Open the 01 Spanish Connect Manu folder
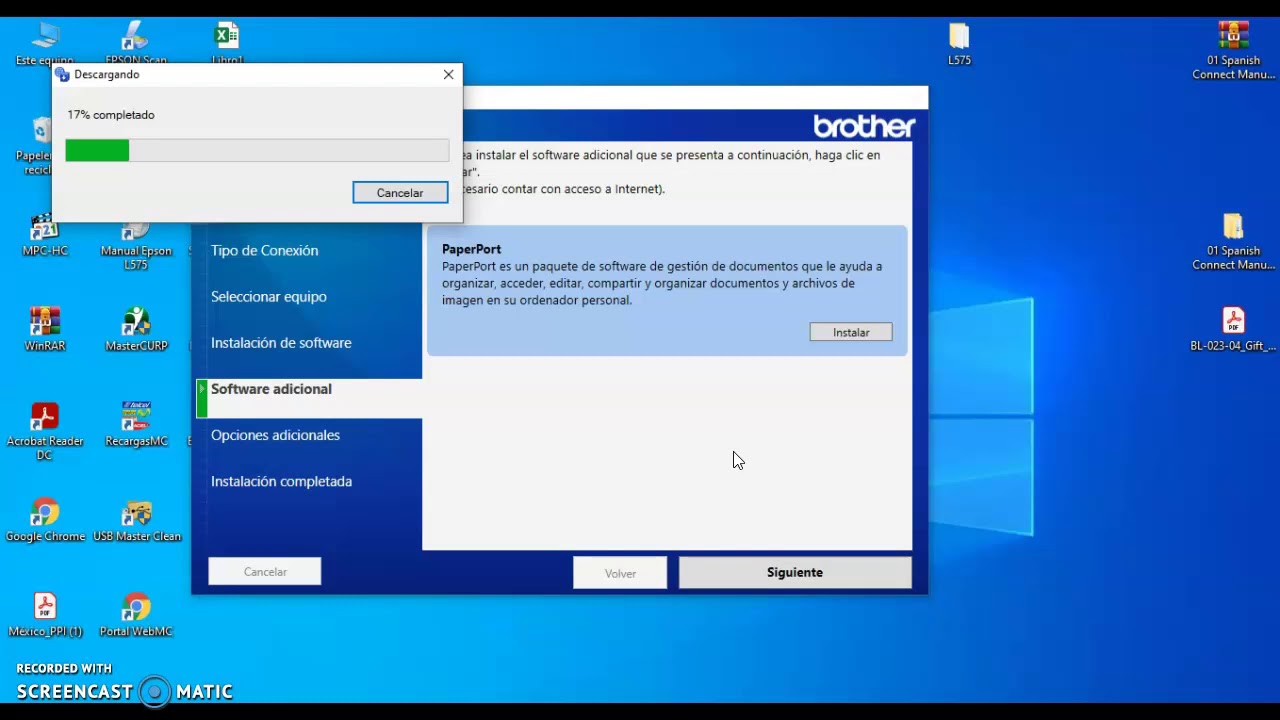 pyautogui.click(x=1233, y=241)
